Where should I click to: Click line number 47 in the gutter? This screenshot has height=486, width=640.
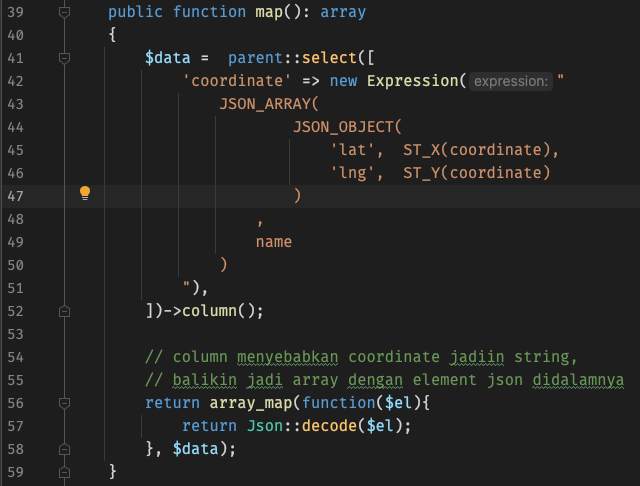pyautogui.click(x=15, y=196)
